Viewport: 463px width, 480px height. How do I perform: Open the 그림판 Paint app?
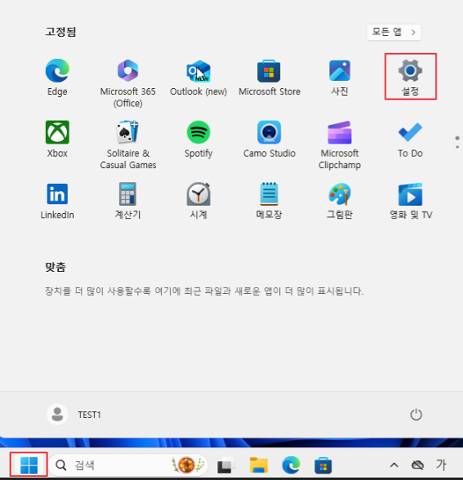[339, 201]
